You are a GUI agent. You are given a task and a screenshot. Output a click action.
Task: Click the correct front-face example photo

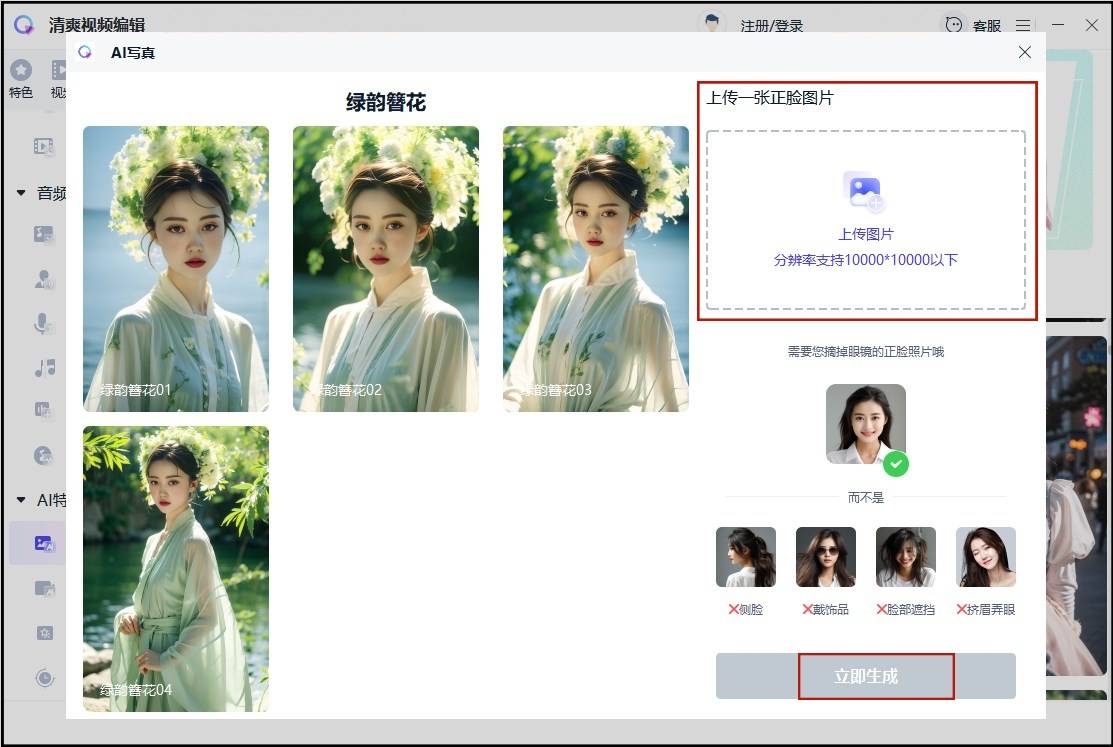(865, 424)
